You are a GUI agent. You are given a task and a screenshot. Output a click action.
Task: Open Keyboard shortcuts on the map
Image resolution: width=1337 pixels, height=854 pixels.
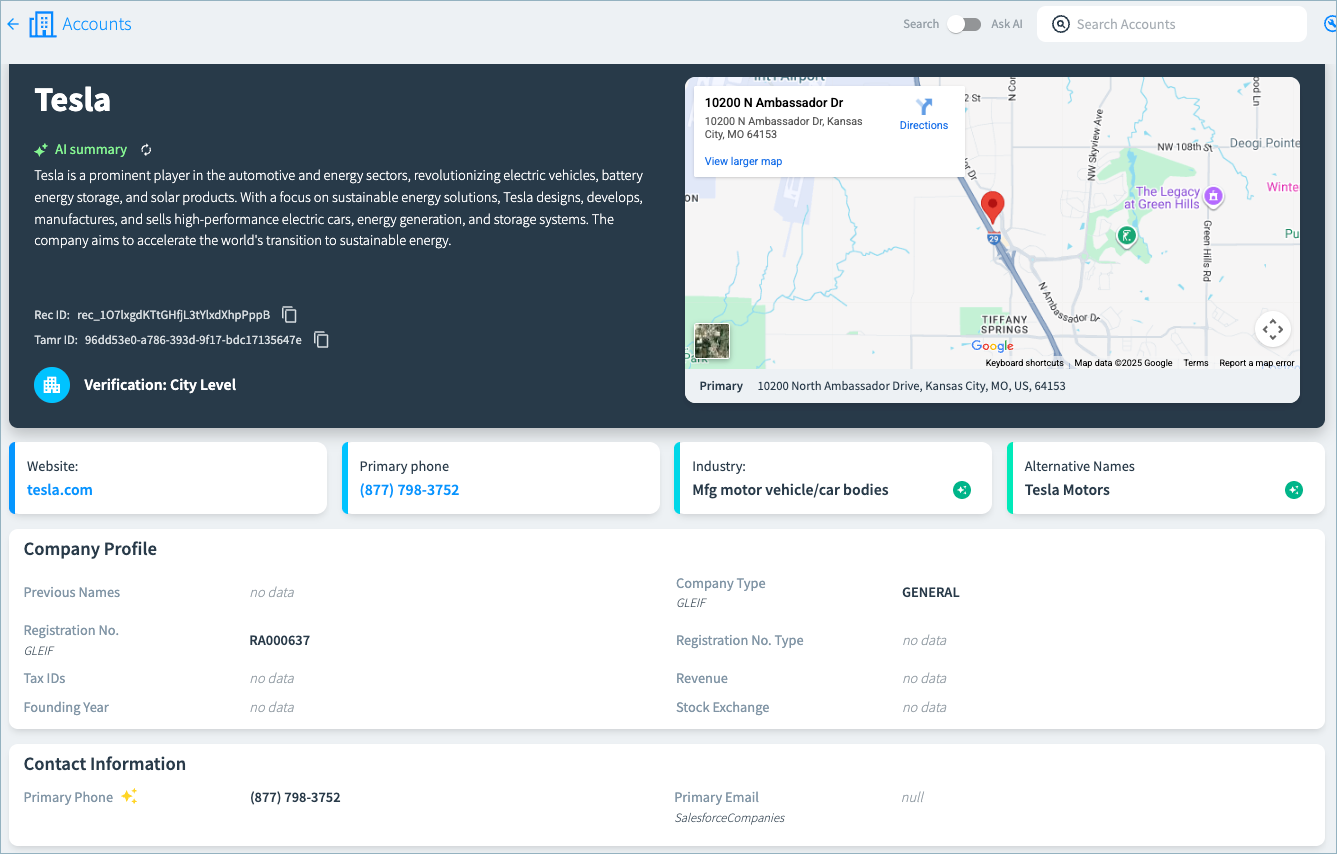(x=1024, y=363)
